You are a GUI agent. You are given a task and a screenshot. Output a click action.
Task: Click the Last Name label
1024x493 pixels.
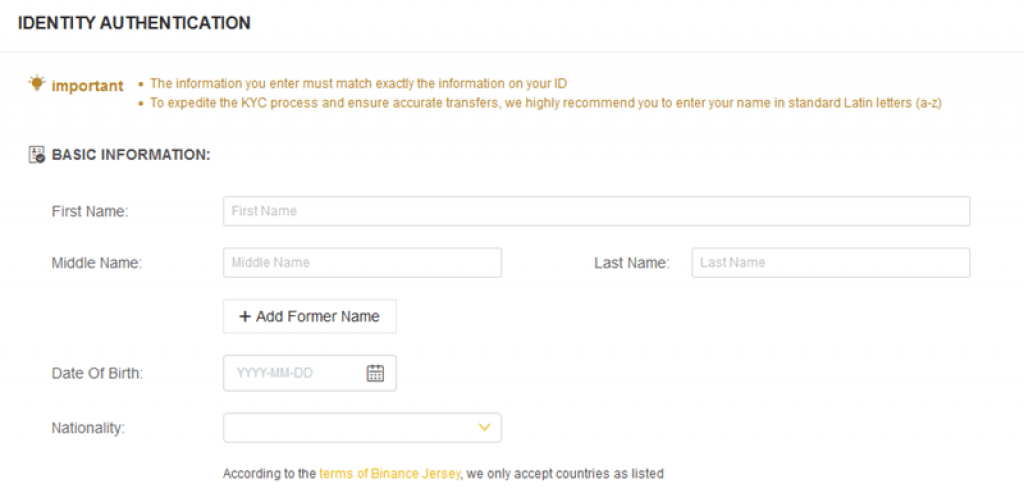(632, 263)
